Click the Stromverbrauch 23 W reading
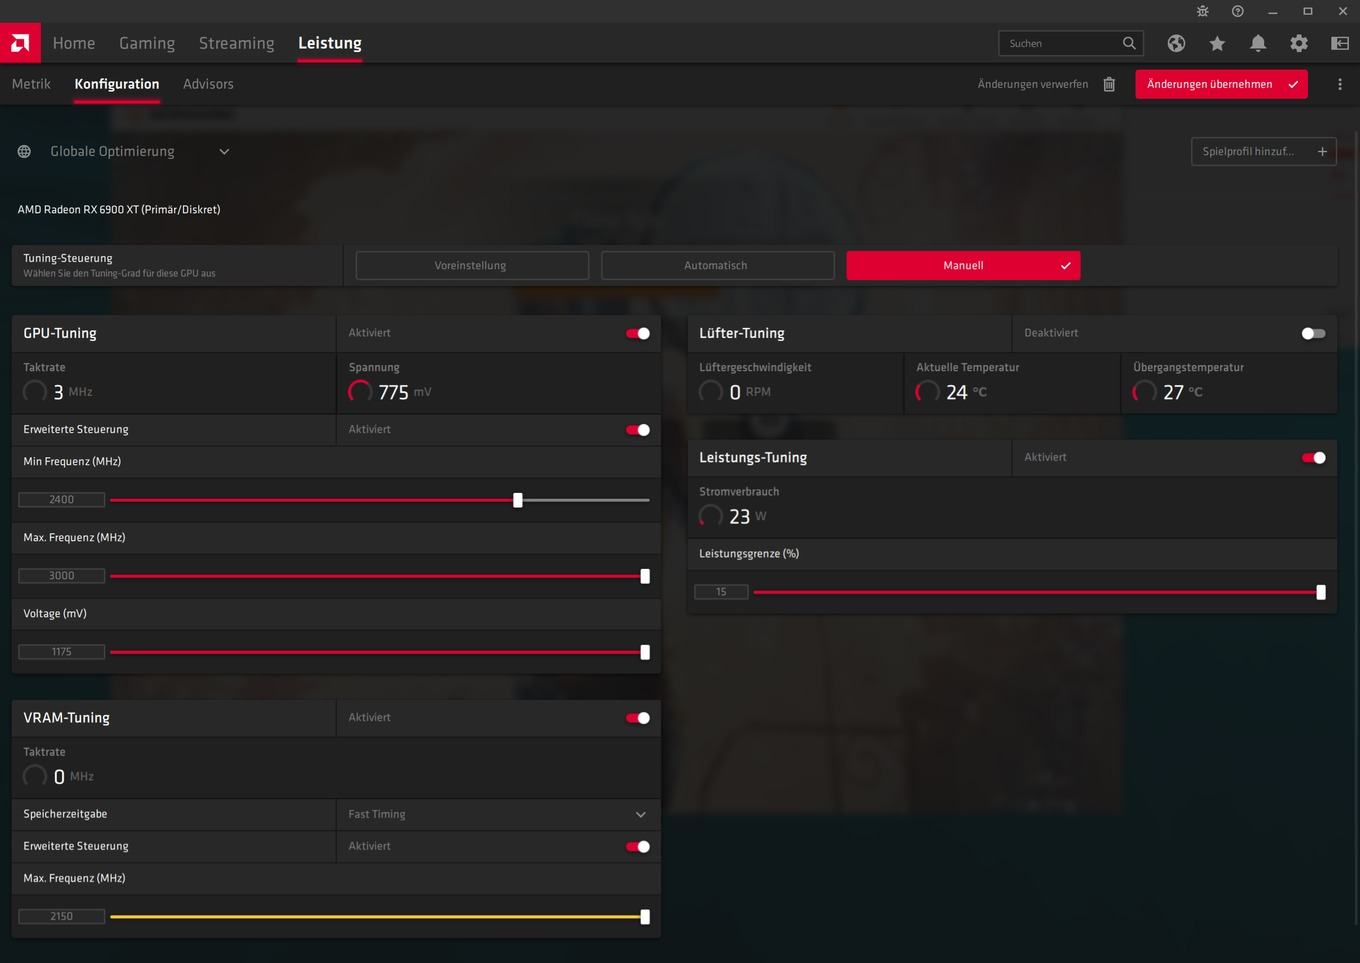Screen dimensions: 1360x963 click(x=733, y=517)
